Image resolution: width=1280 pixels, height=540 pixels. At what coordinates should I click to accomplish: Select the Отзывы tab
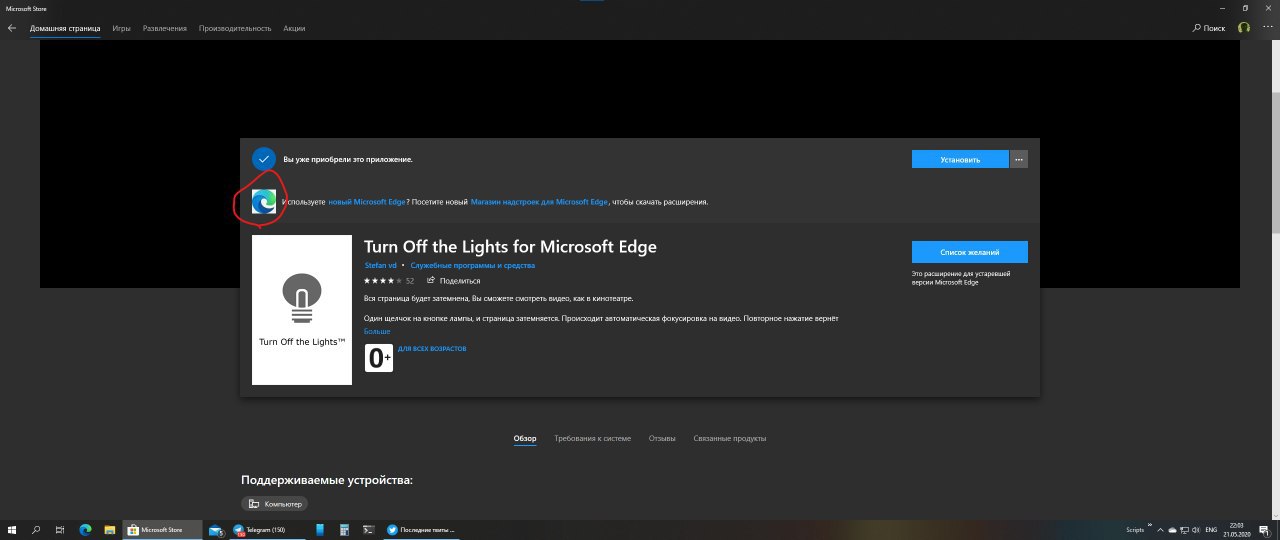[662, 439]
